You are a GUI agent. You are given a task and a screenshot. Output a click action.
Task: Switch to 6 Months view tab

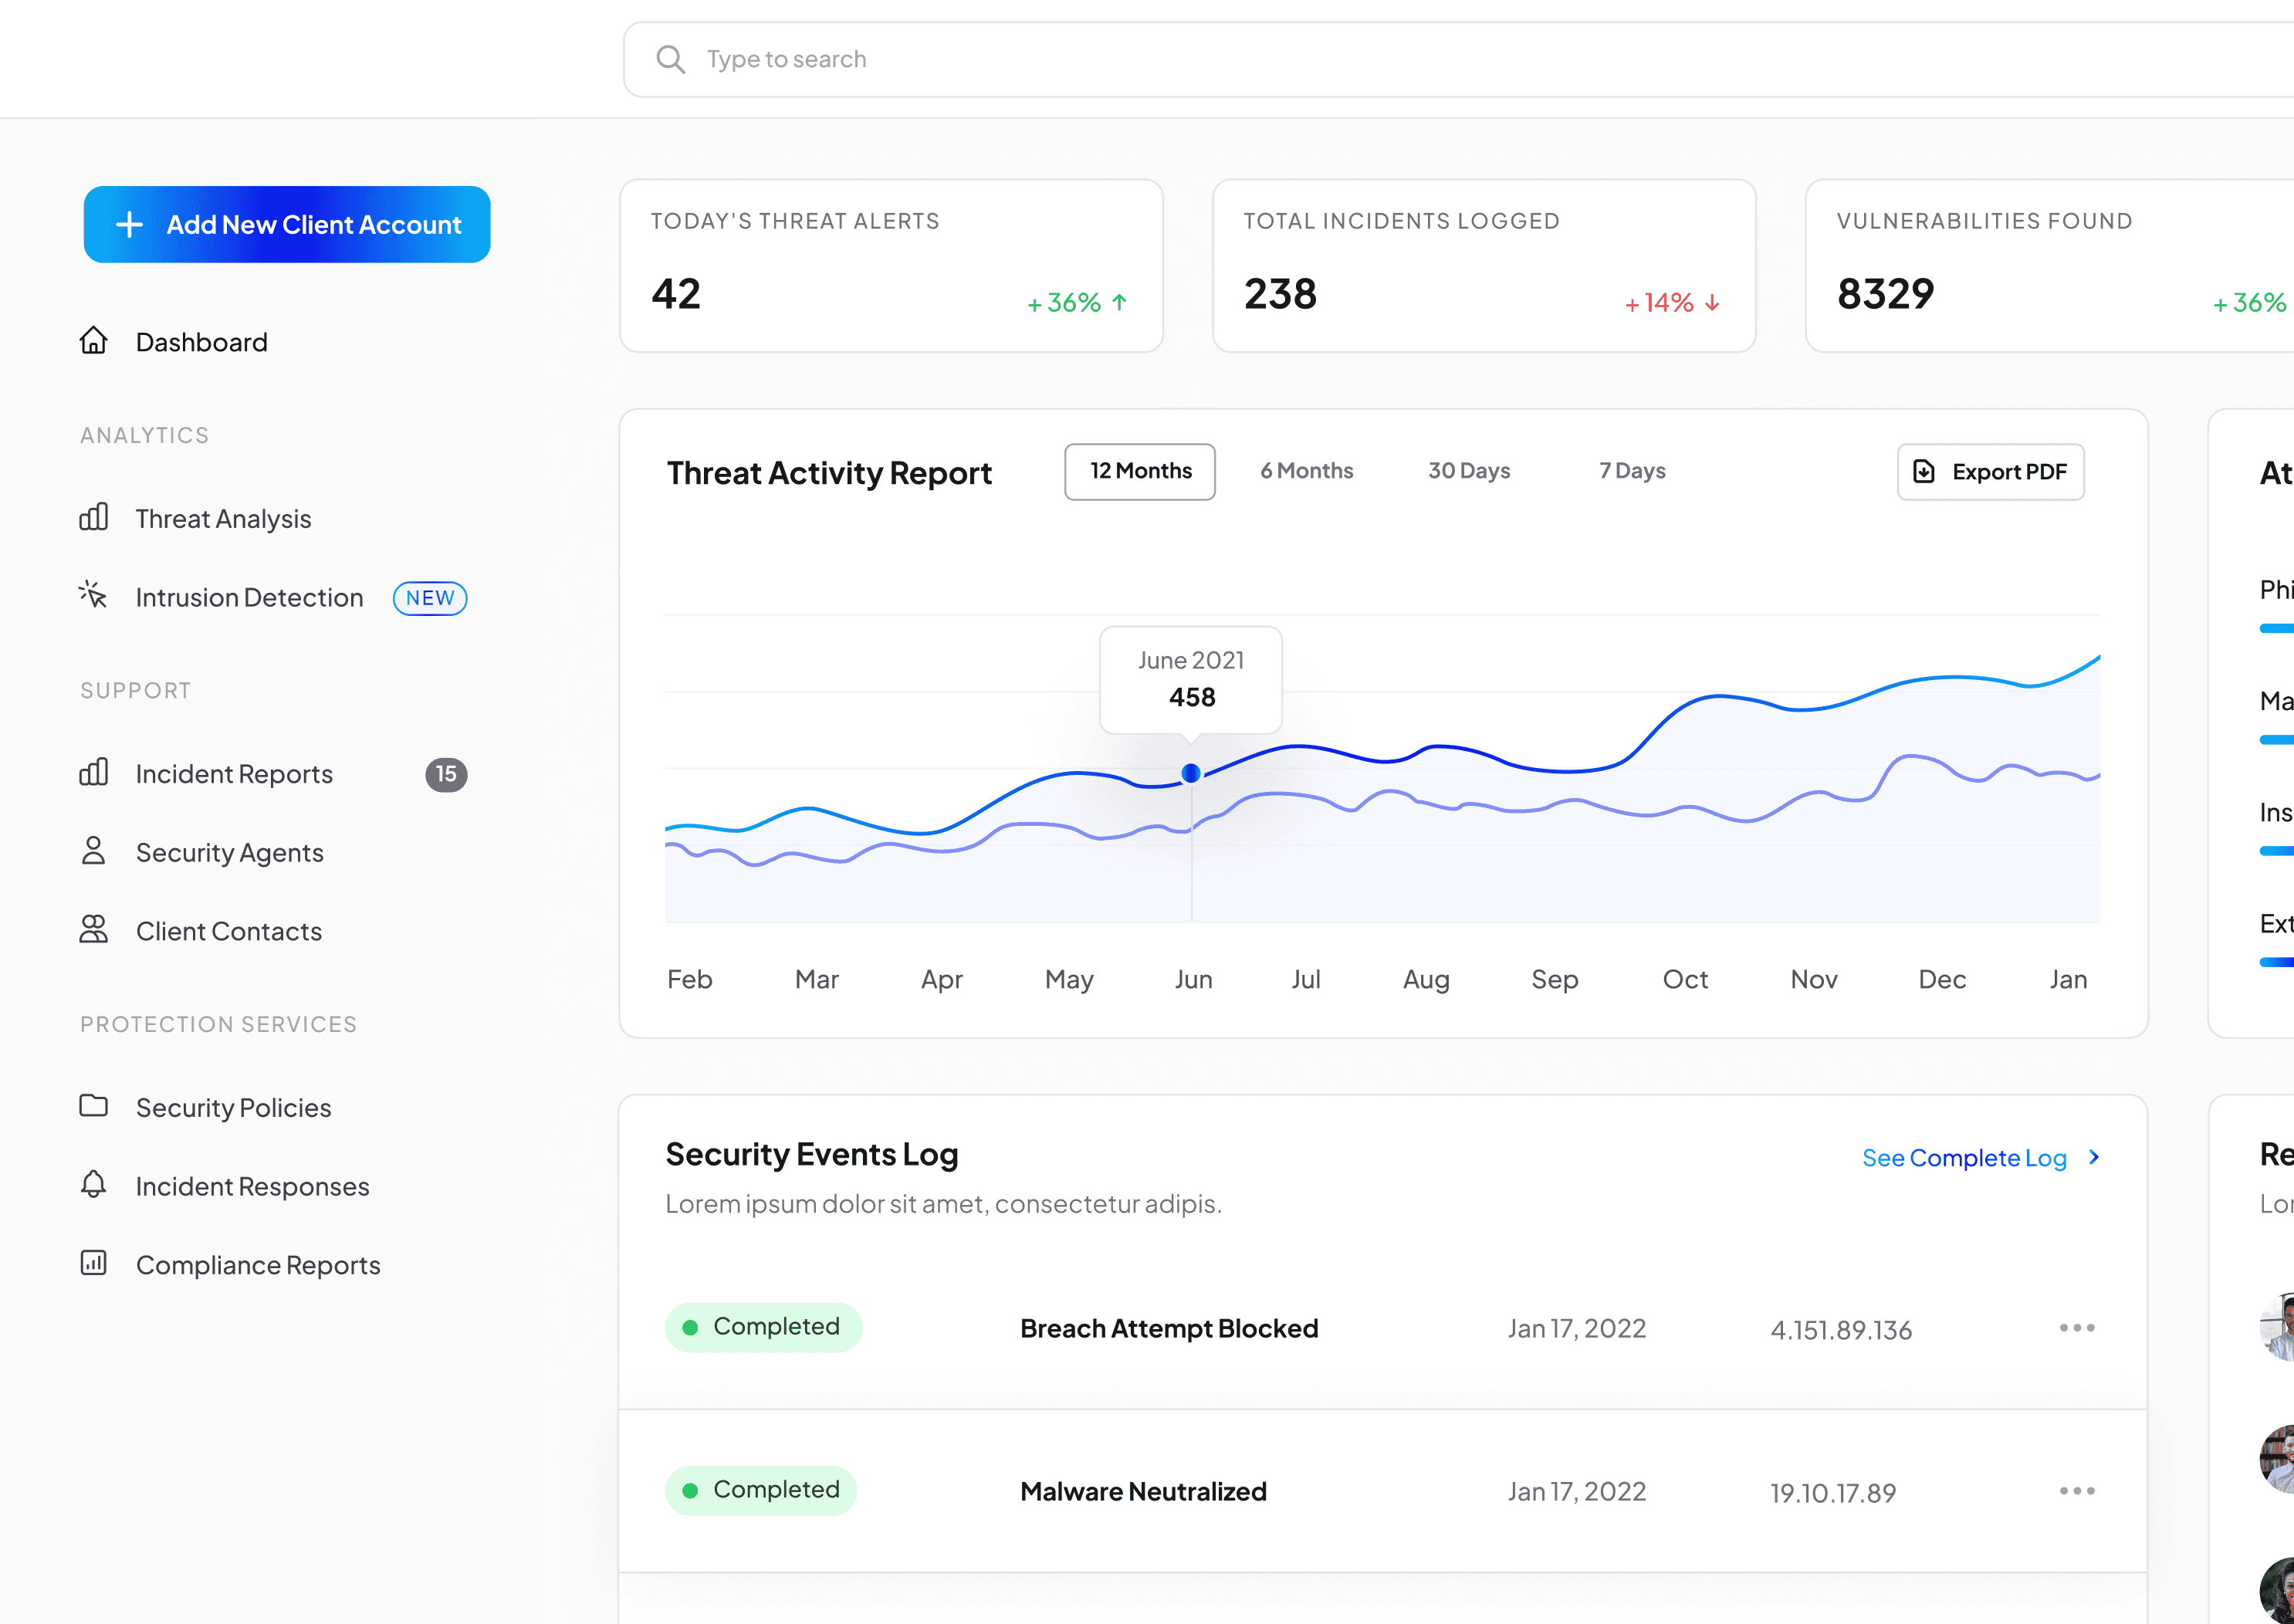pyautogui.click(x=1308, y=469)
